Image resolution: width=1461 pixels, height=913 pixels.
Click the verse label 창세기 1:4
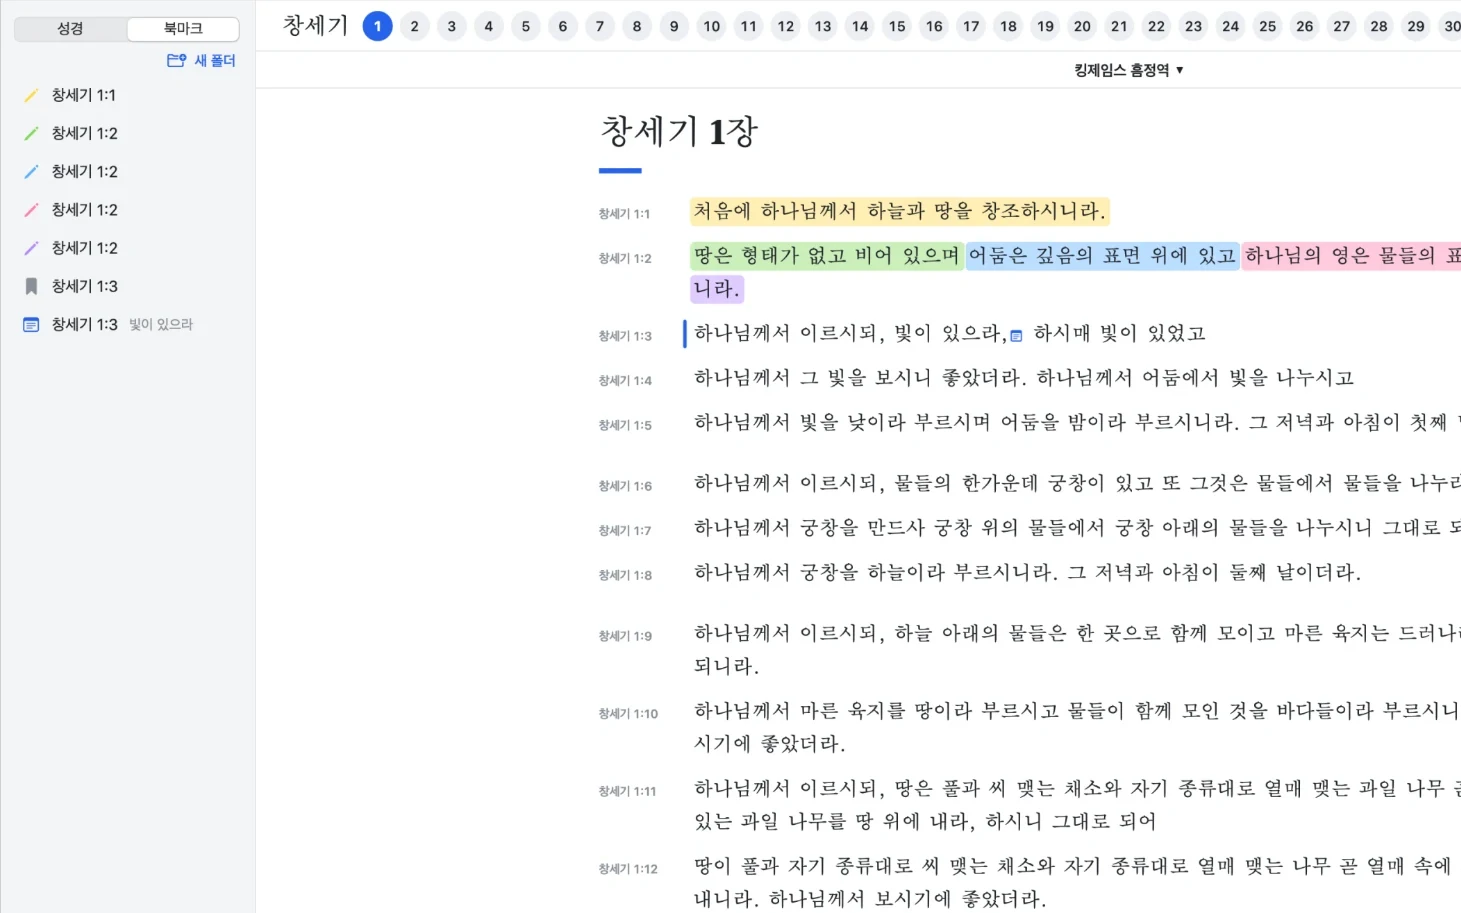pyautogui.click(x=625, y=381)
